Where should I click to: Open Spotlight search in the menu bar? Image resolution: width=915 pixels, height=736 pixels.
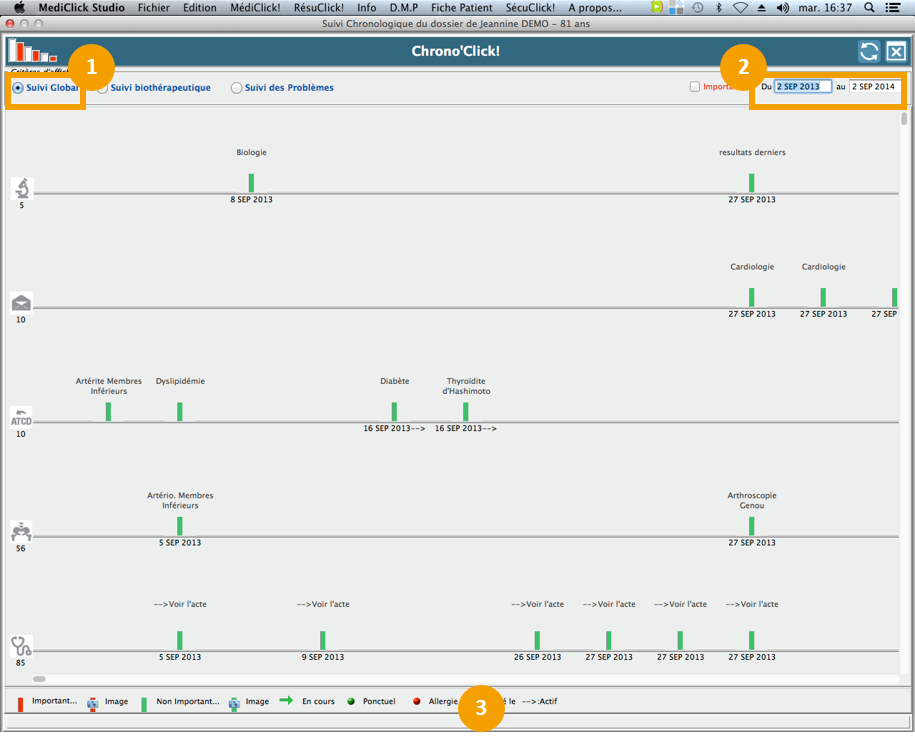pyautogui.click(x=868, y=7)
